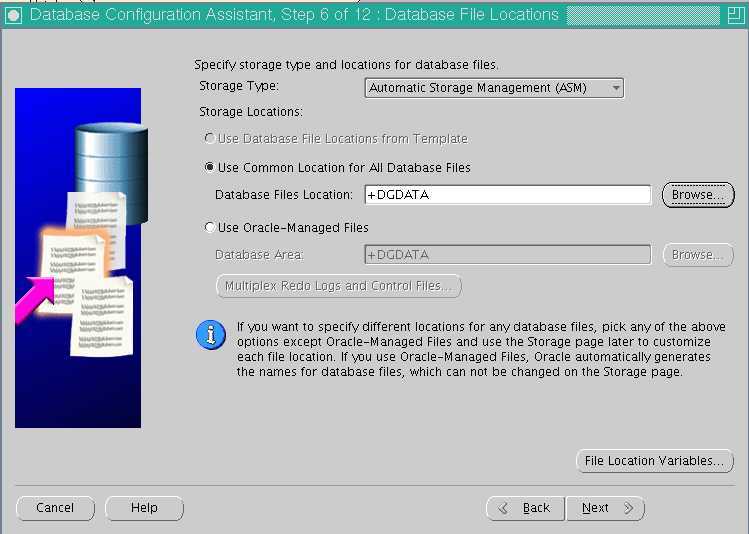Click the blue information icon
The image size is (749, 534).
point(211,335)
